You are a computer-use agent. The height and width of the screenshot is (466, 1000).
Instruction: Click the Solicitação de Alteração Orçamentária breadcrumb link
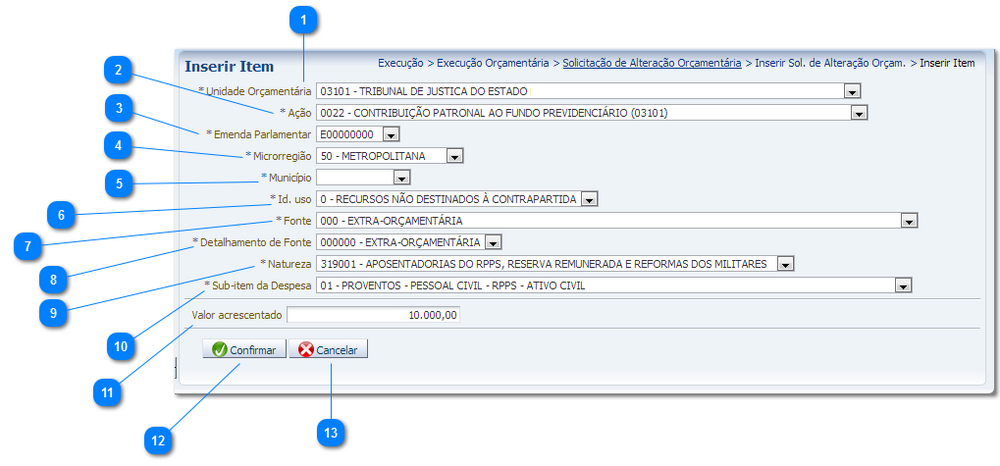tap(651, 63)
